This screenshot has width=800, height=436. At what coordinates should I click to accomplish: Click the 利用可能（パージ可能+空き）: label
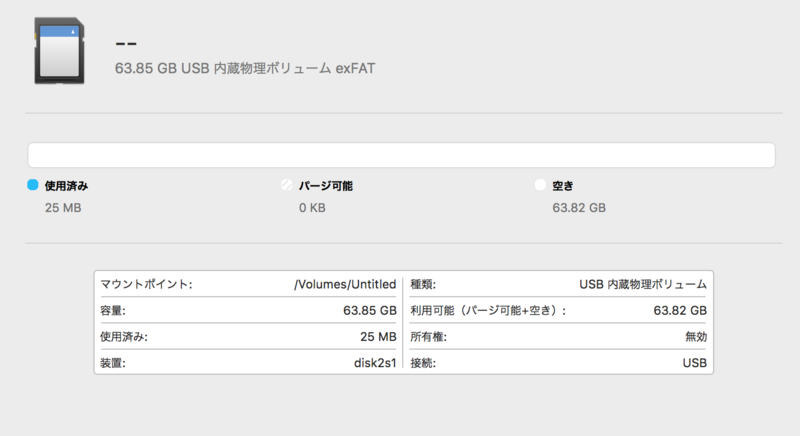coord(488,311)
